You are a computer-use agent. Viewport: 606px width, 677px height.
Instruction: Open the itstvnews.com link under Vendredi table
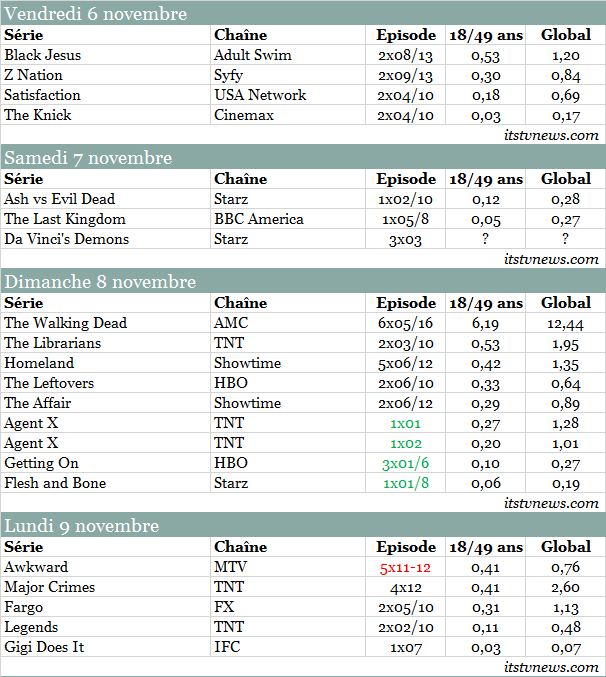point(551,135)
